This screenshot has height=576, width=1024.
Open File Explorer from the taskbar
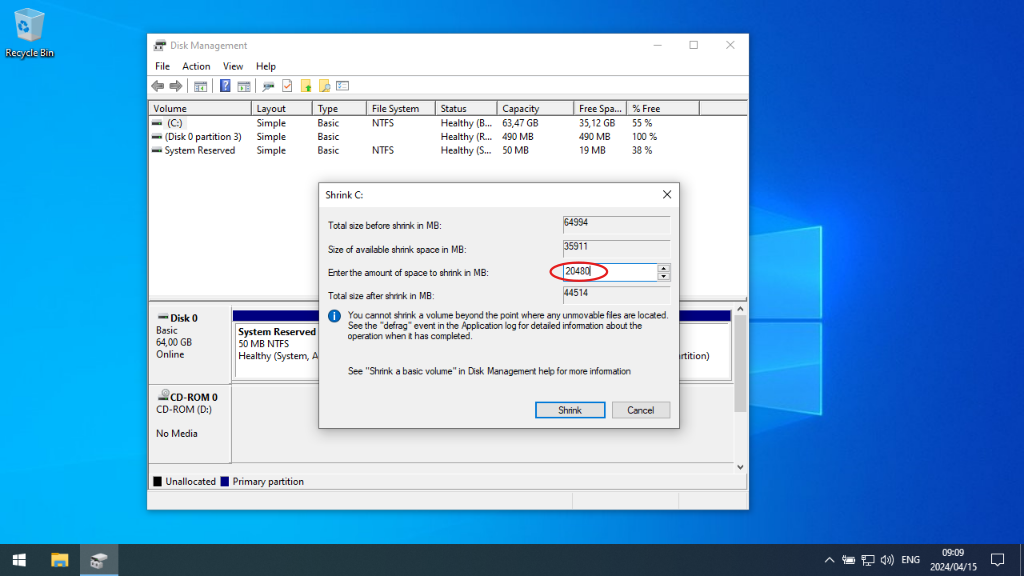[61, 559]
